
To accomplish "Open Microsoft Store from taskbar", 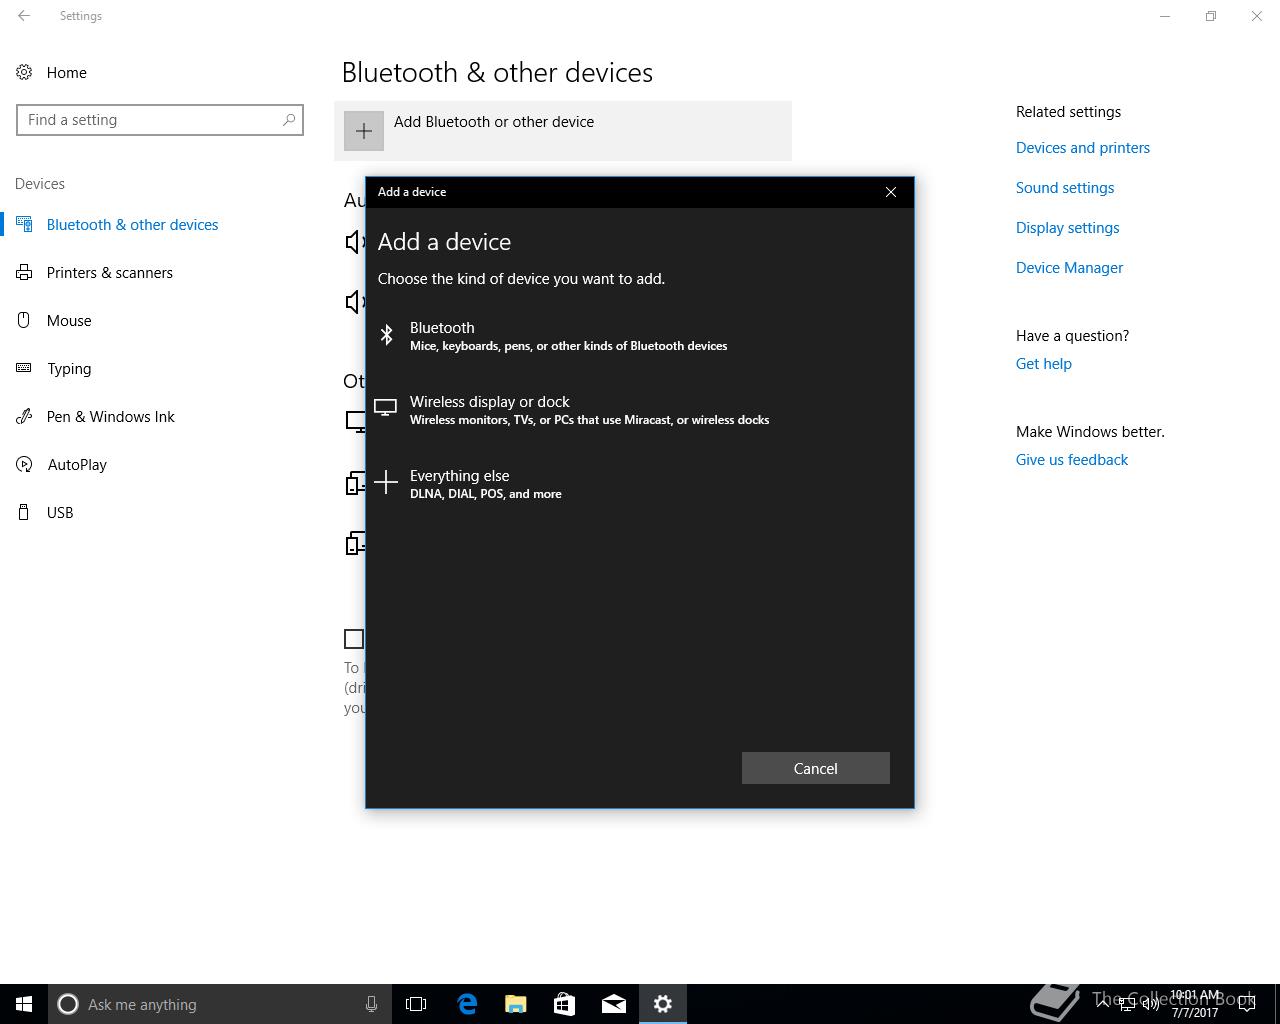I will pos(565,1004).
